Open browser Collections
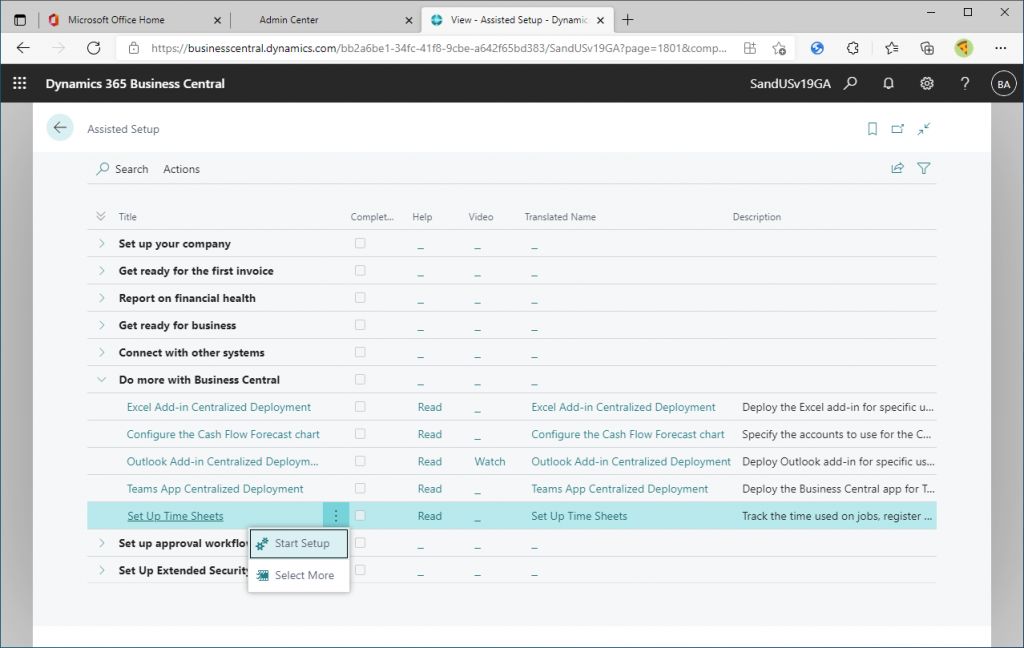This screenshot has height=648, width=1024. [927, 48]
